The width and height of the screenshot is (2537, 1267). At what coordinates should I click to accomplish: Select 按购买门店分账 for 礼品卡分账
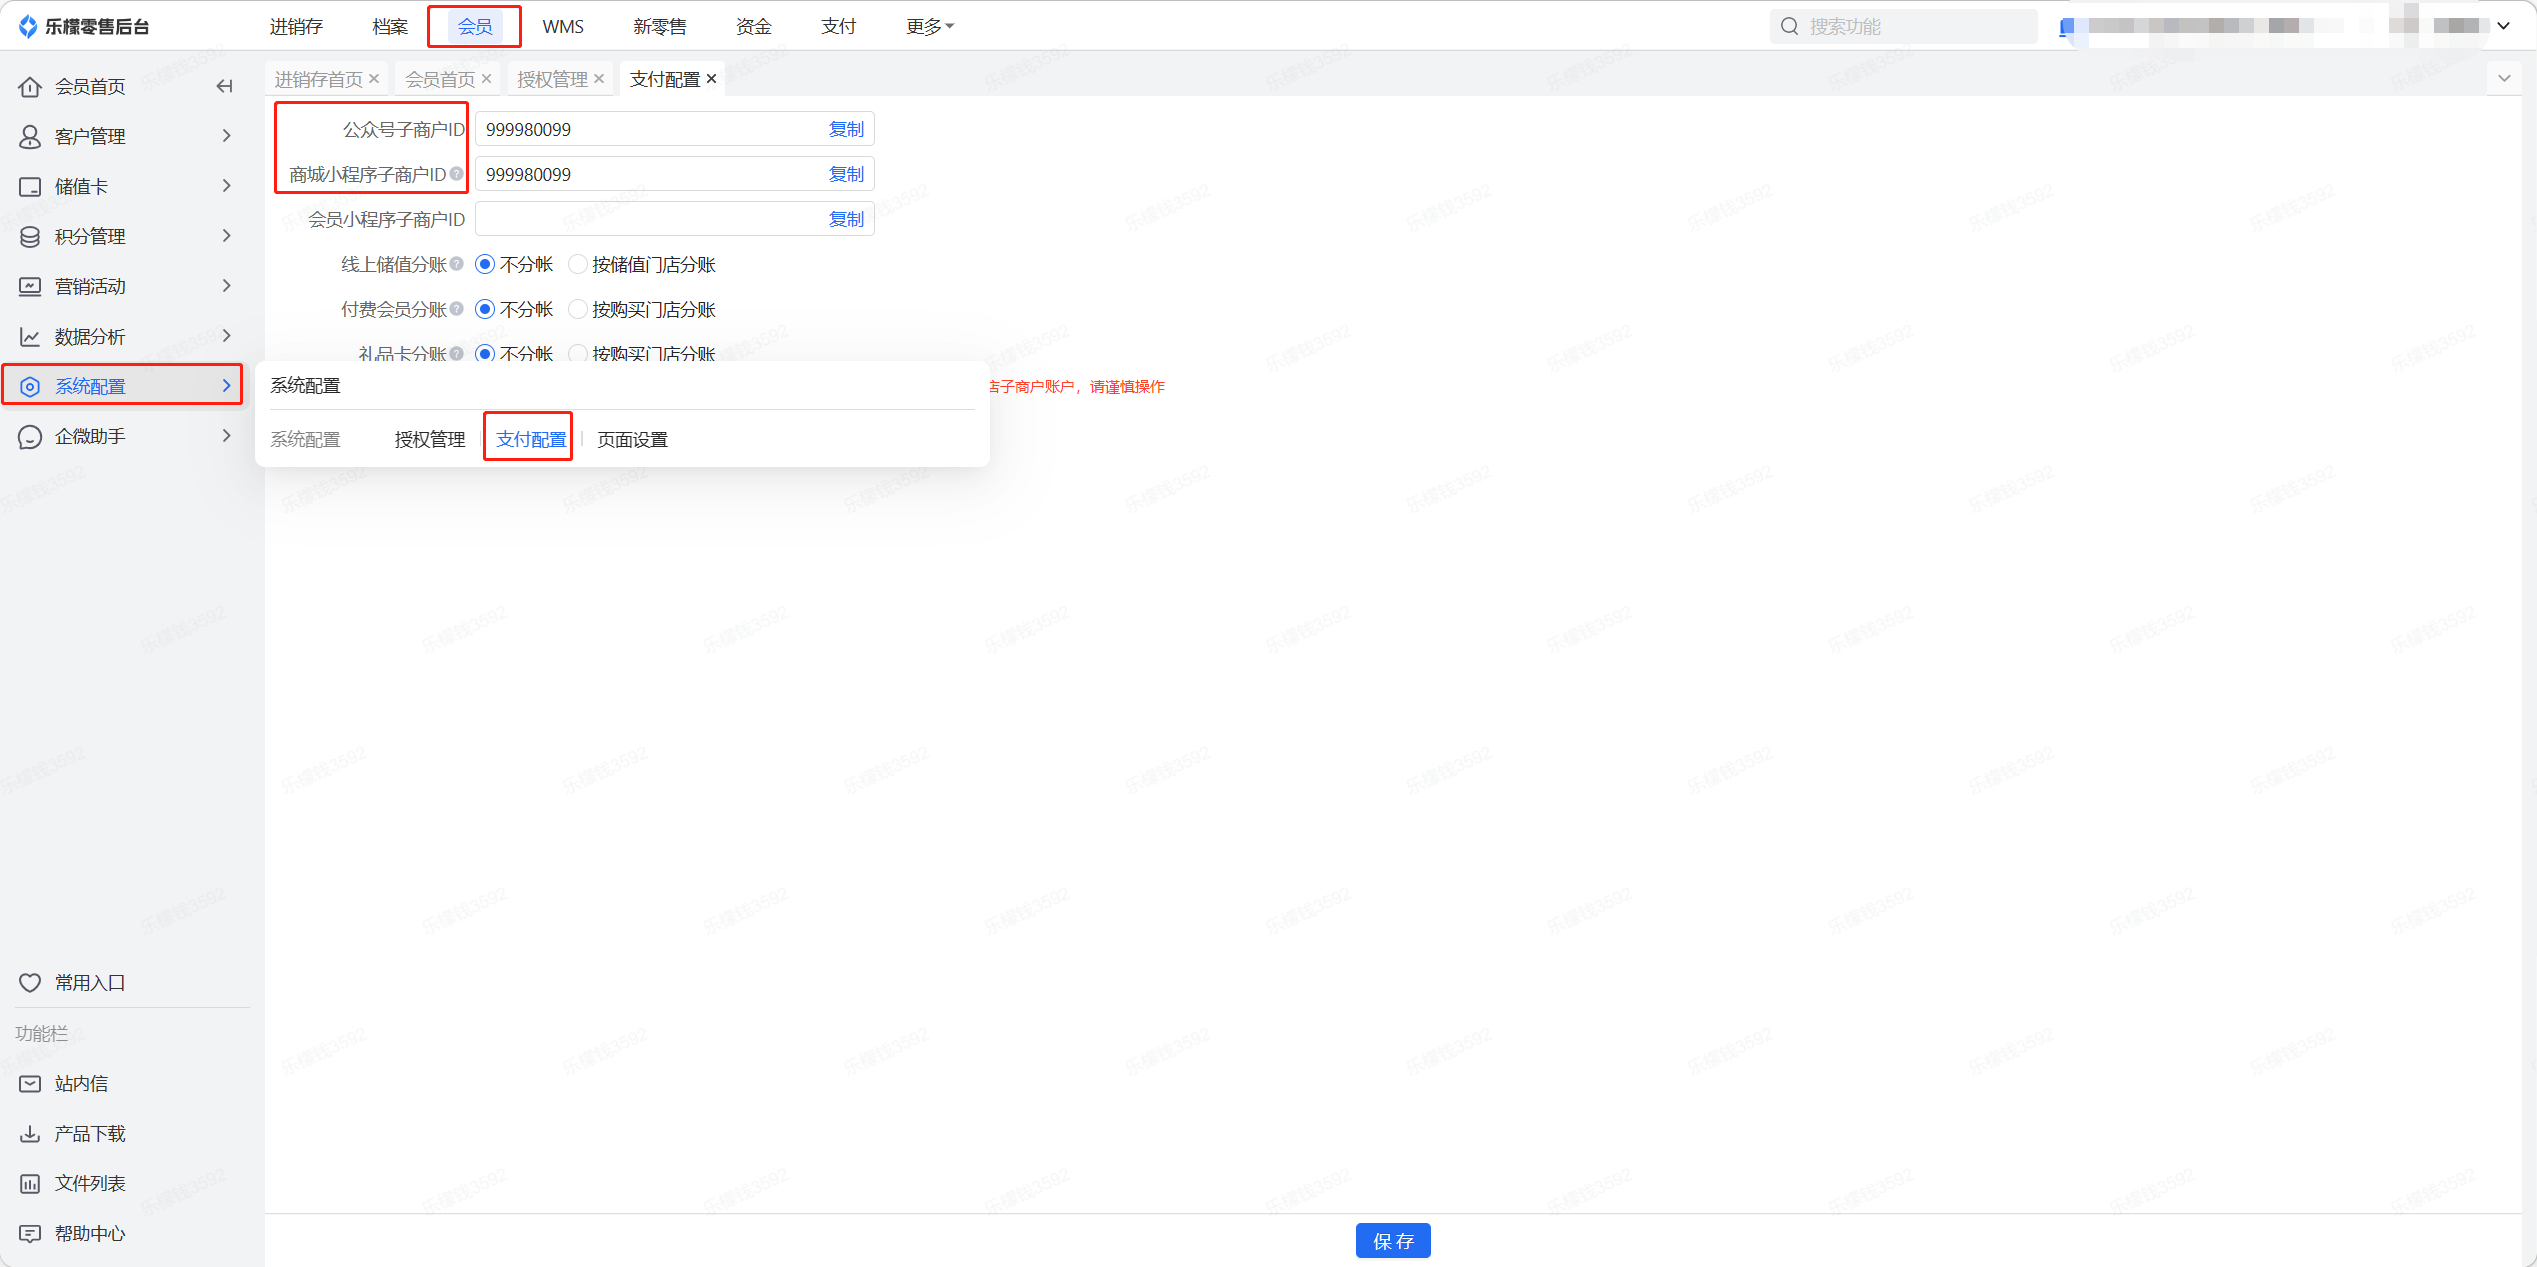coord(577,353)
